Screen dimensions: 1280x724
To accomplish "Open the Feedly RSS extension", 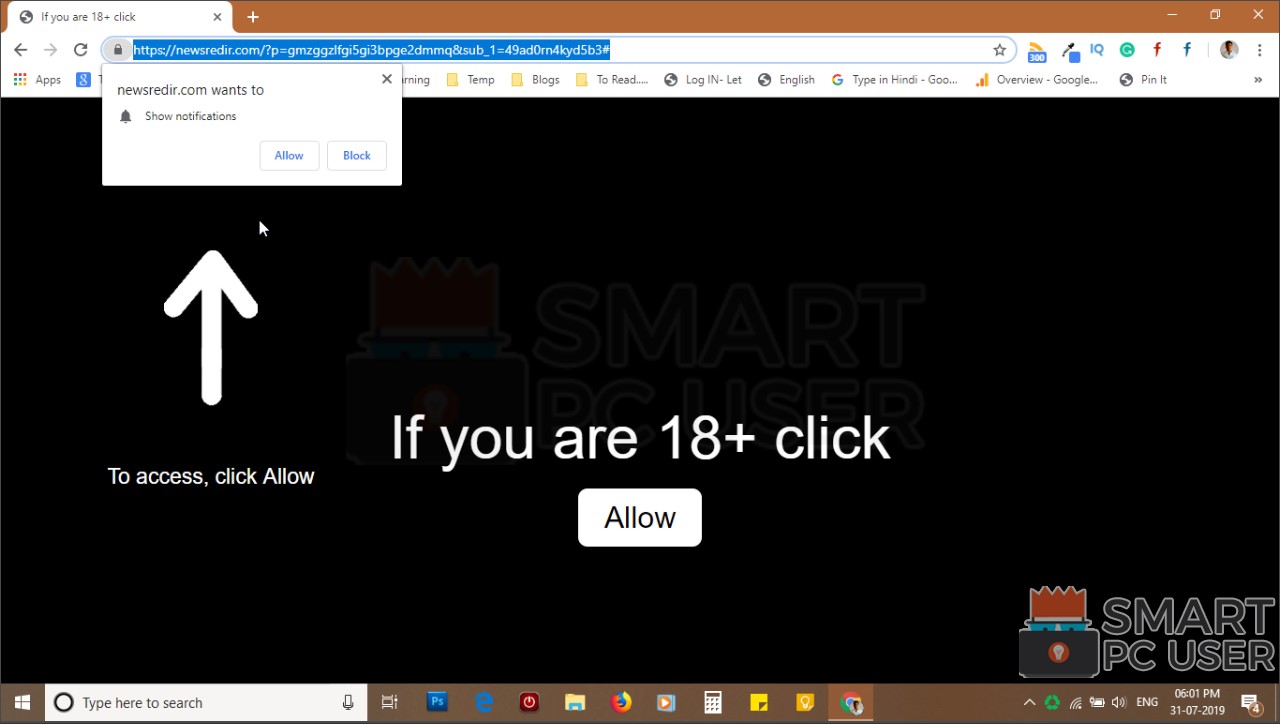I will point(1037,49).
